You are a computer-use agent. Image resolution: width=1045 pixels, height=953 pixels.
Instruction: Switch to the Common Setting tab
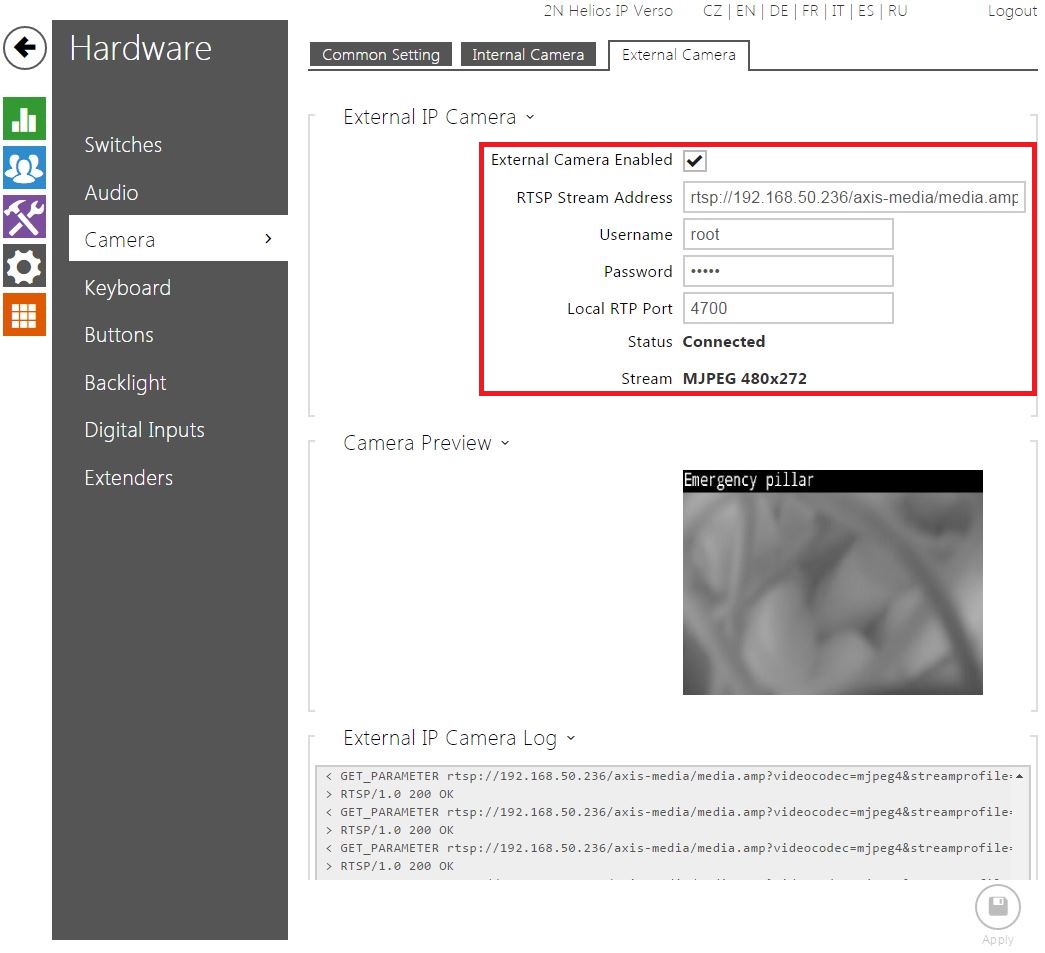(380, 55)
